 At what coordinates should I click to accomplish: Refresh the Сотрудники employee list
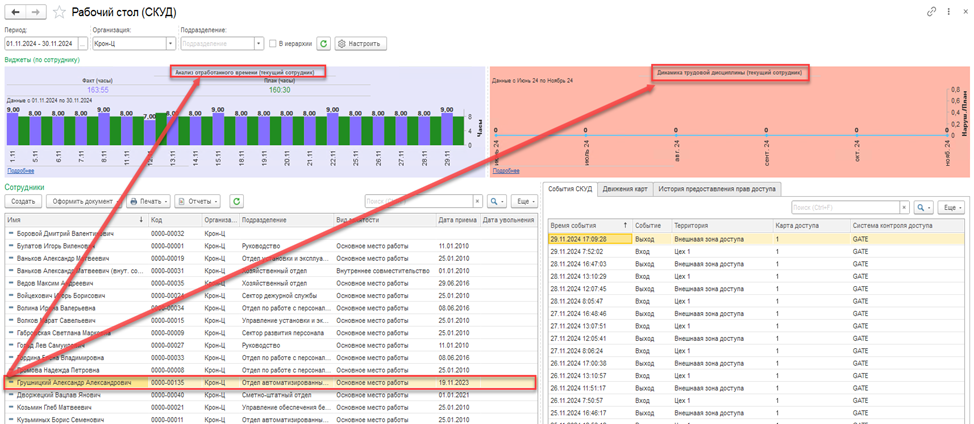coord(236,201)
